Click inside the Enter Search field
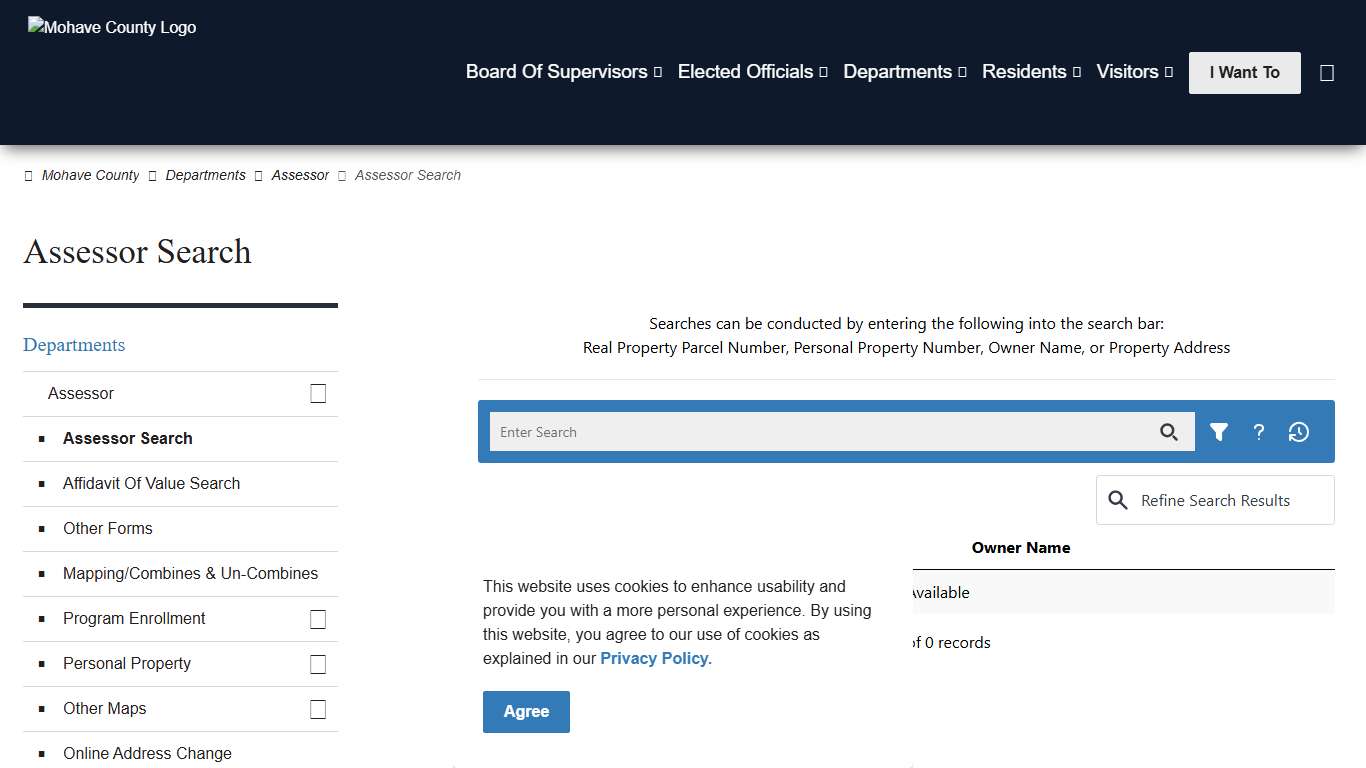Image resolution: width=1366 pixels, height=768 pixels. pyautogui.click(x=800, y=431)
